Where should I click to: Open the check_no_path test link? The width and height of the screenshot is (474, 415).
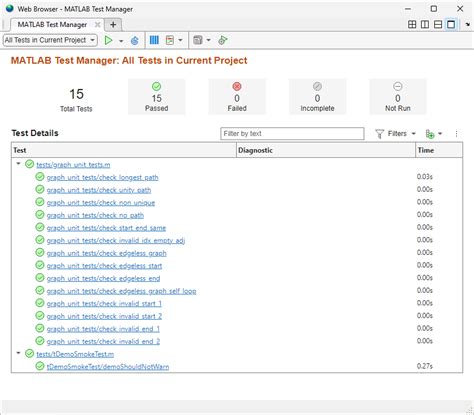(x=95, y=215)
